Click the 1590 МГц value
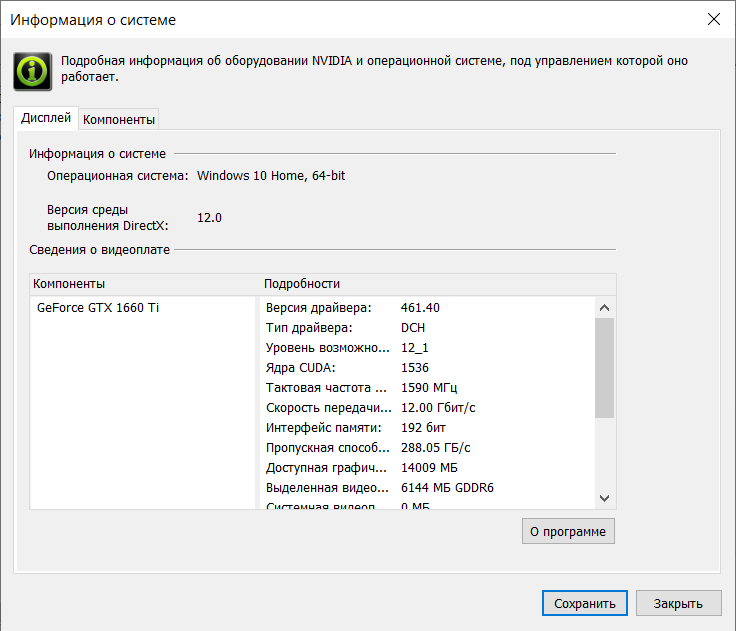The image size is (736, 631). [429, 388]
